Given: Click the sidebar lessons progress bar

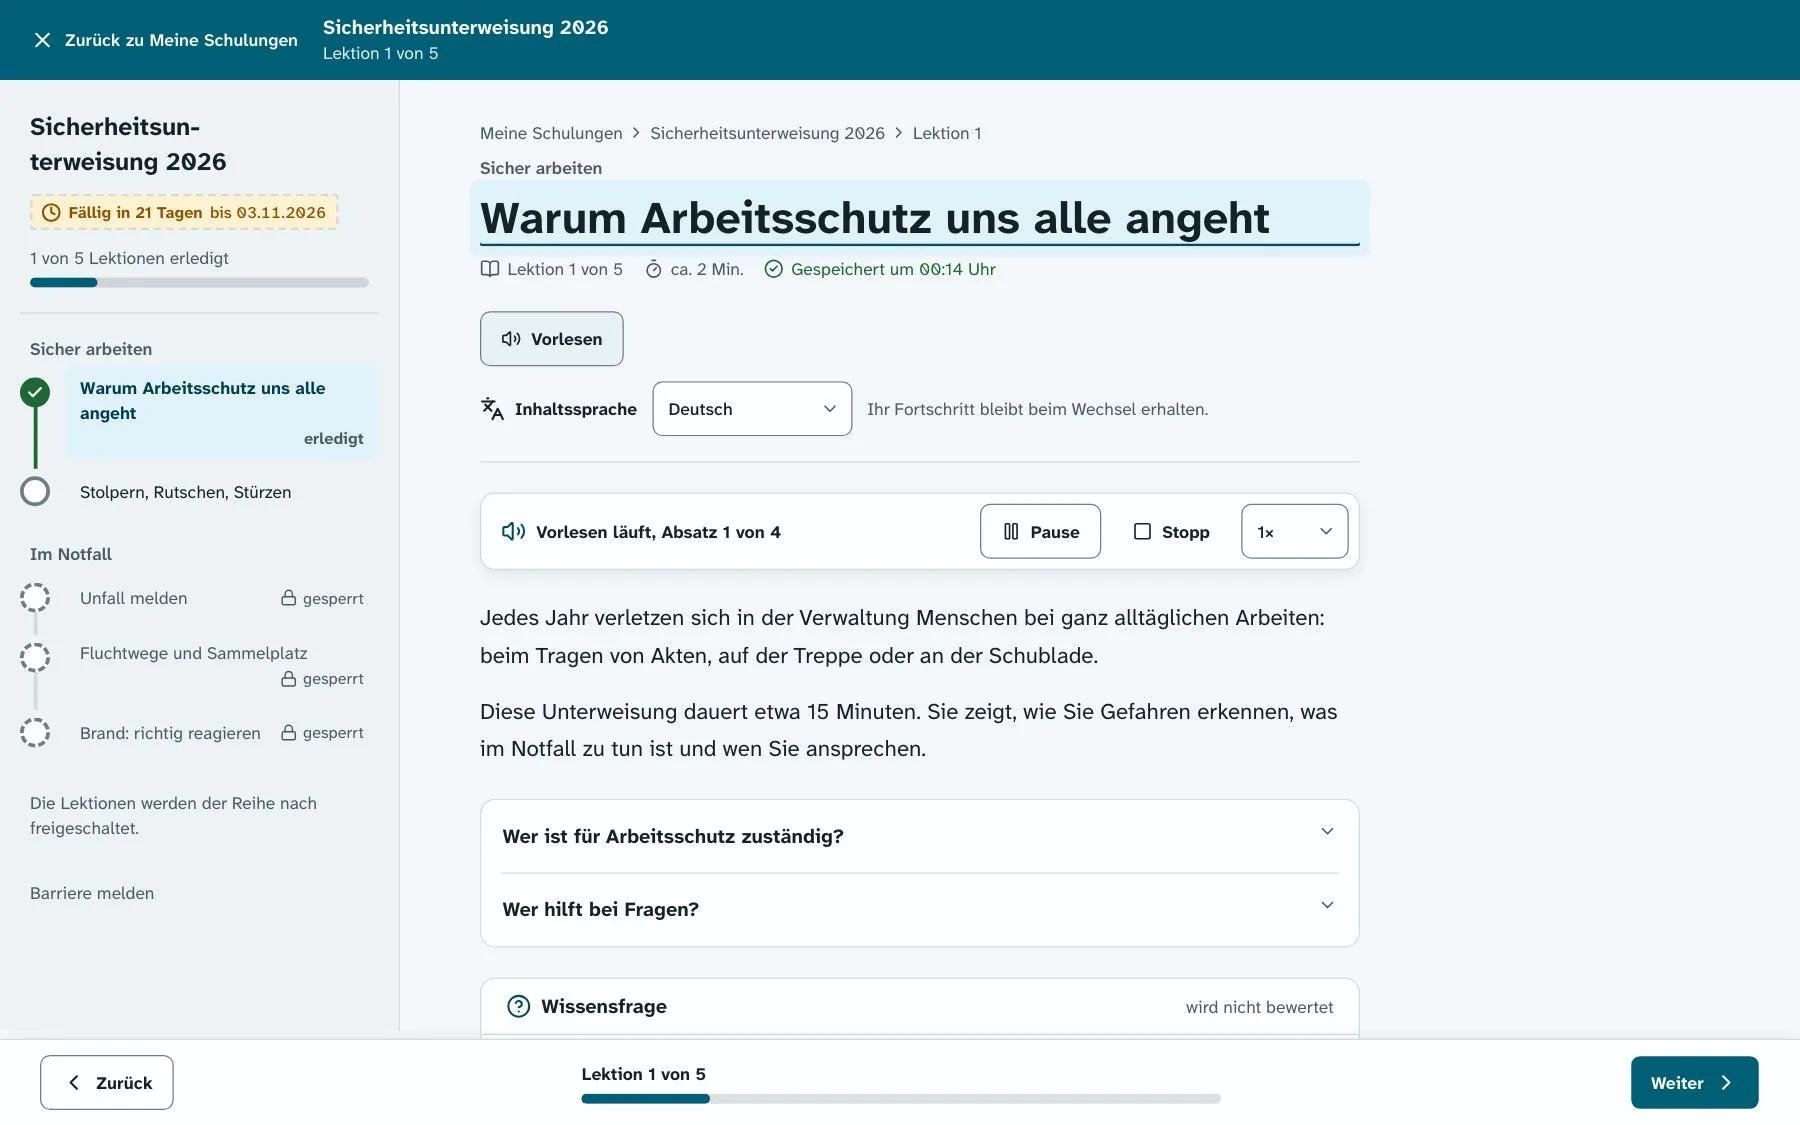Looking at the screenshot, I should coord(199,282).
